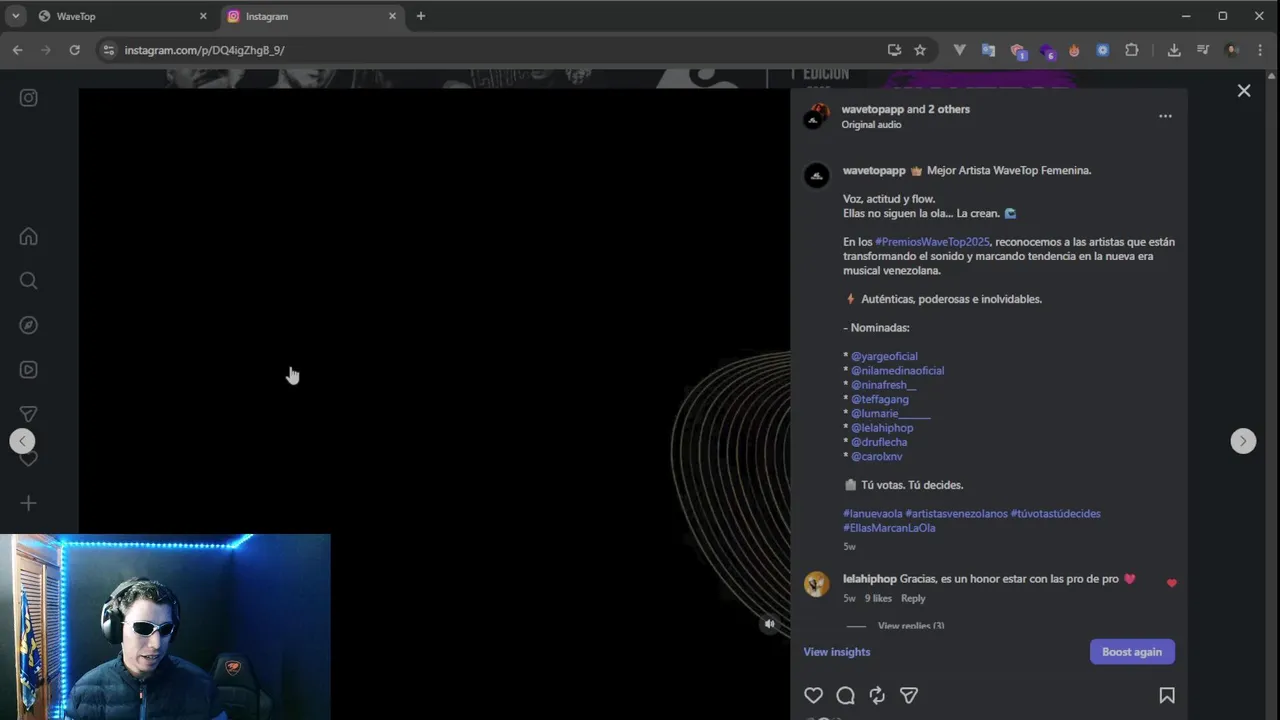1280x720 pixels.
Task: Open a new browser tab
Action: tap(420, 16)
